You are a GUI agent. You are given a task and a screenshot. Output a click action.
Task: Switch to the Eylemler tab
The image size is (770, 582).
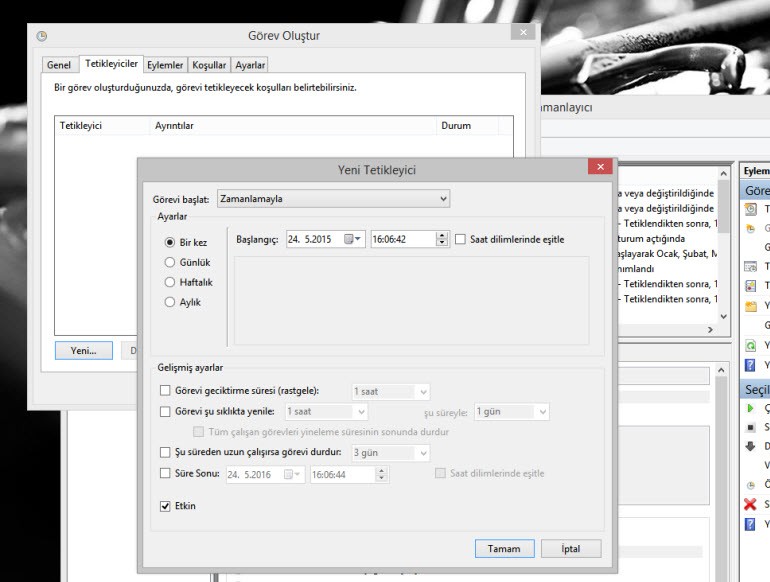[165, 65]
